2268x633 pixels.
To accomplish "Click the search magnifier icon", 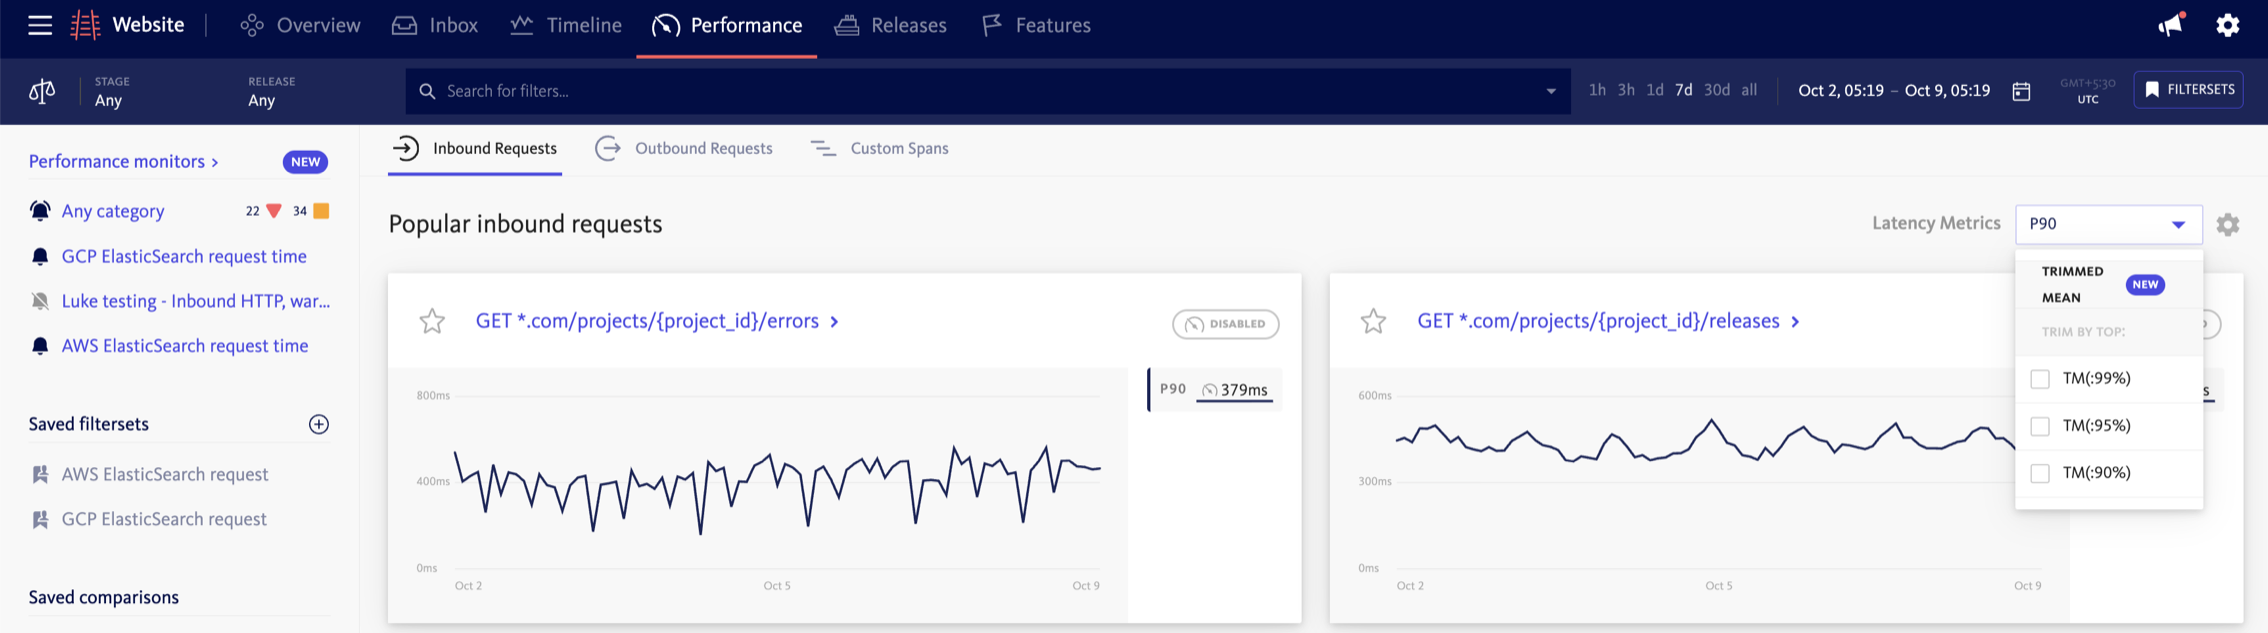I will 427,91.
